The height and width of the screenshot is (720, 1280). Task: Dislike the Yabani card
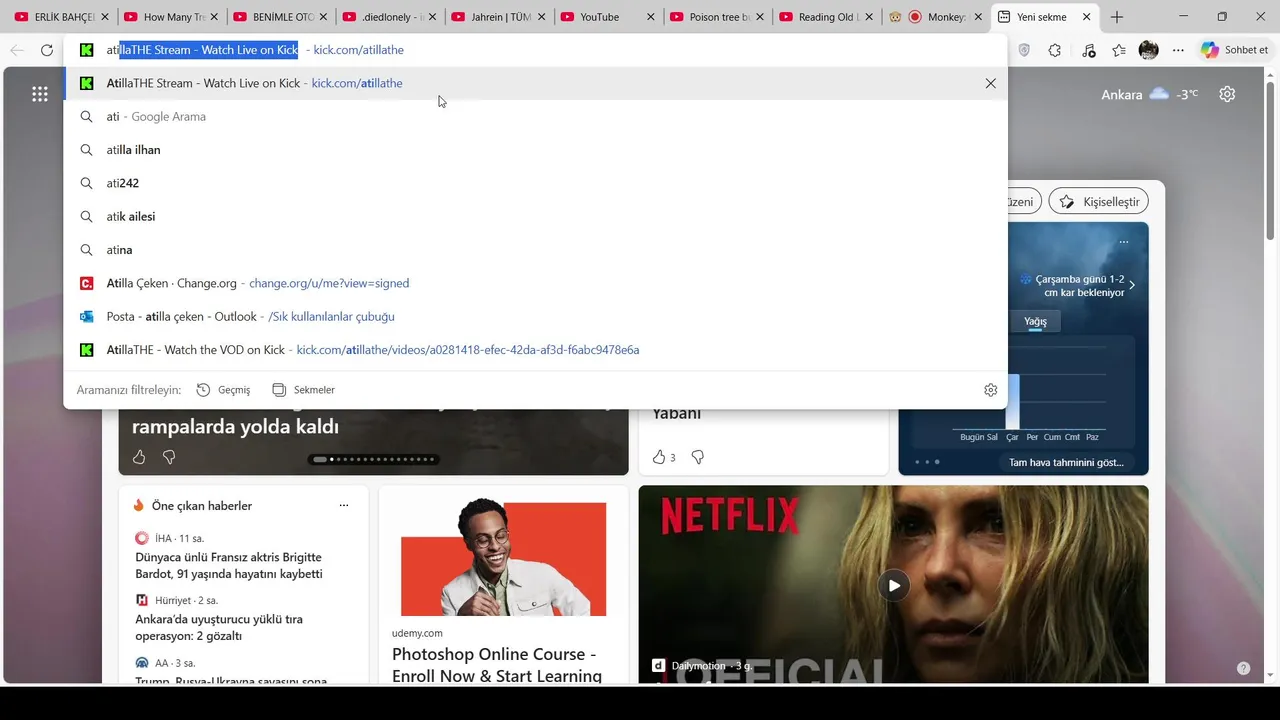coord(698,457)
